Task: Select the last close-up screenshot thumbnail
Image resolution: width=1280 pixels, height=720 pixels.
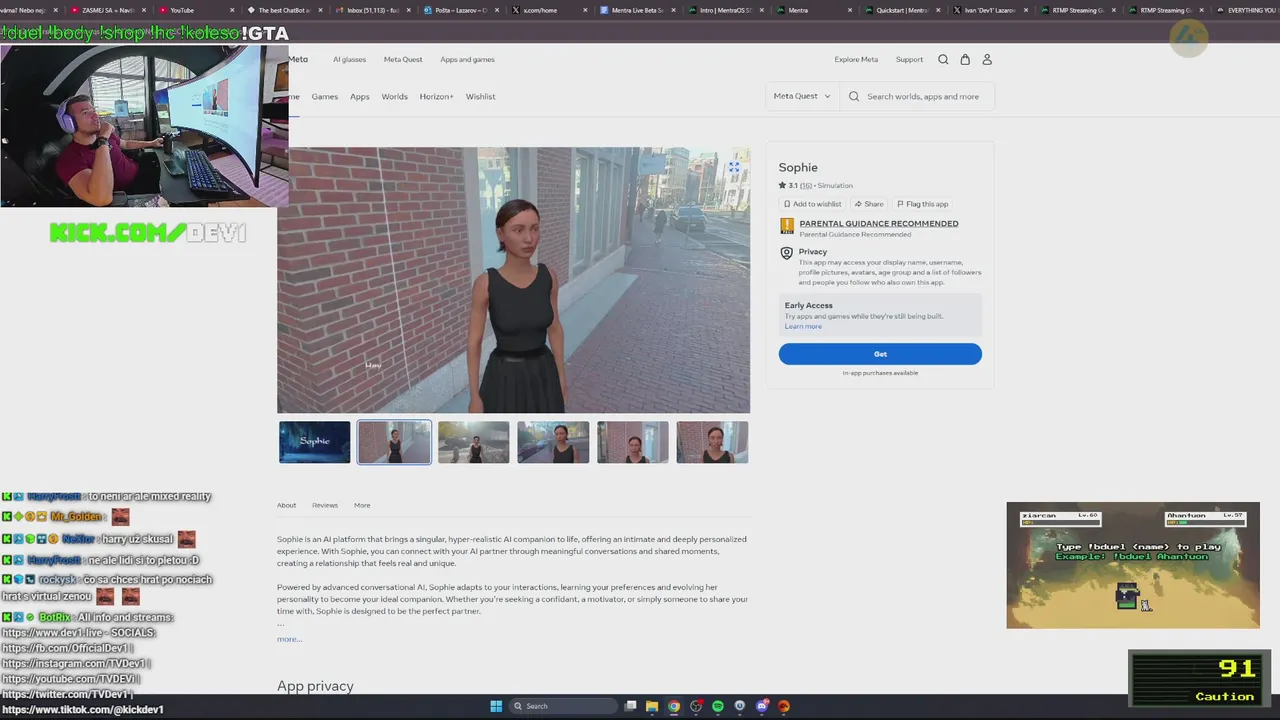Action: pos(712,442)
